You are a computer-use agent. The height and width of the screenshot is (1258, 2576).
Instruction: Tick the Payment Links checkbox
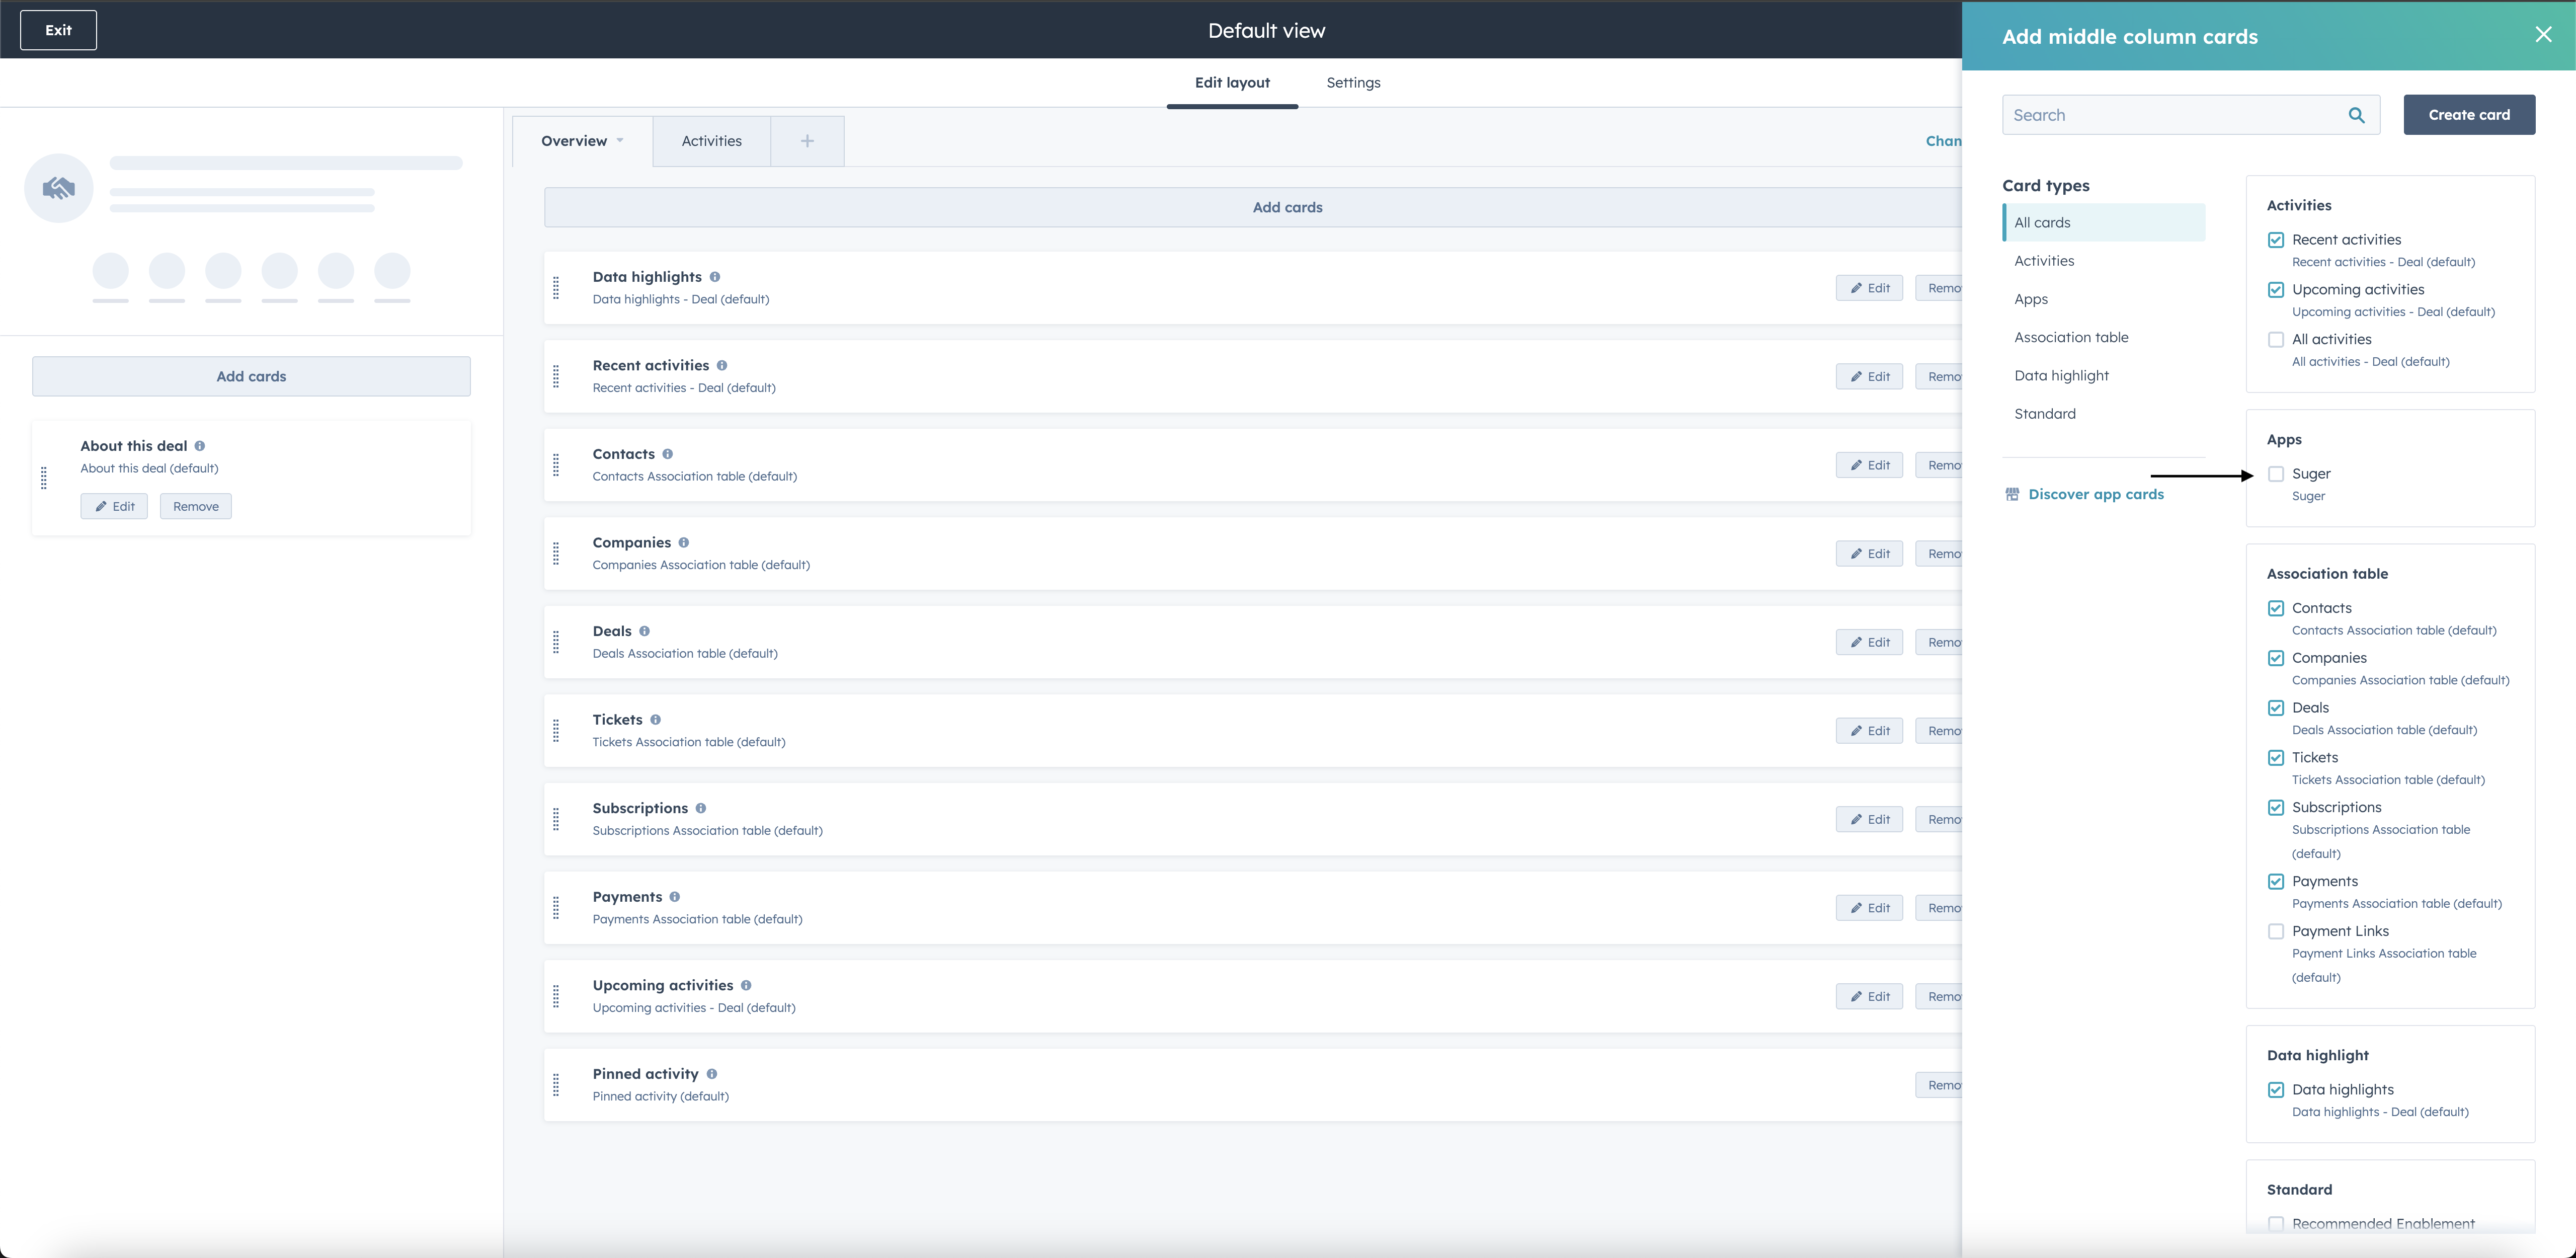(x=2276, y=932)
